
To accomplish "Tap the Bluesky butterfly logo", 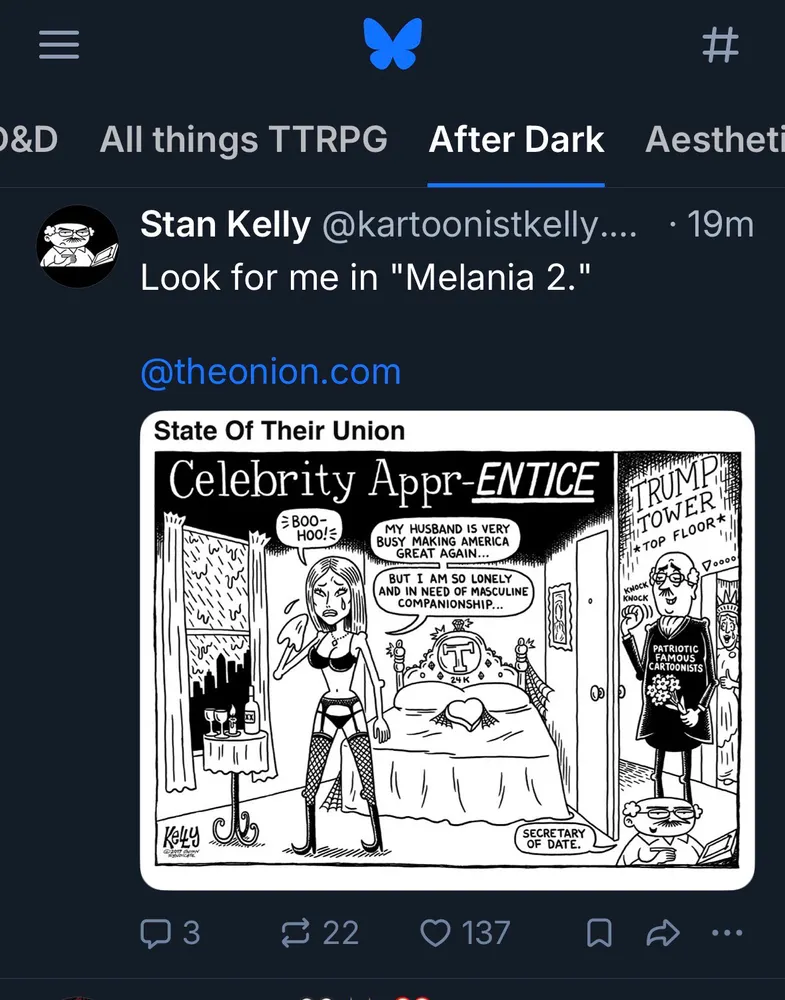I will 393,45.
